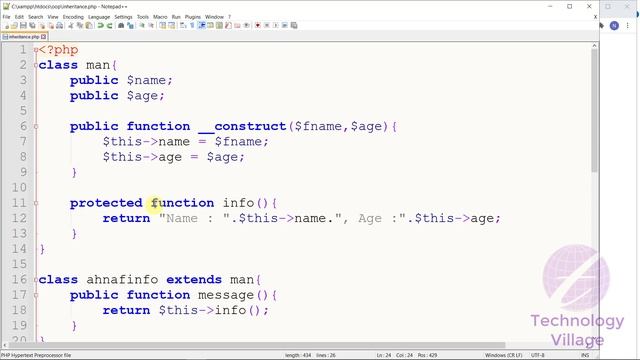Collapse the info() function fold marker
Screen dimensions: 640x360
[36, 203]
